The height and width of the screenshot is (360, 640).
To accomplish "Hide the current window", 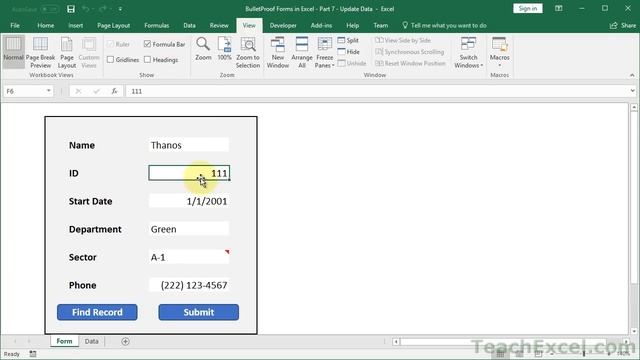I will (349, 52).
